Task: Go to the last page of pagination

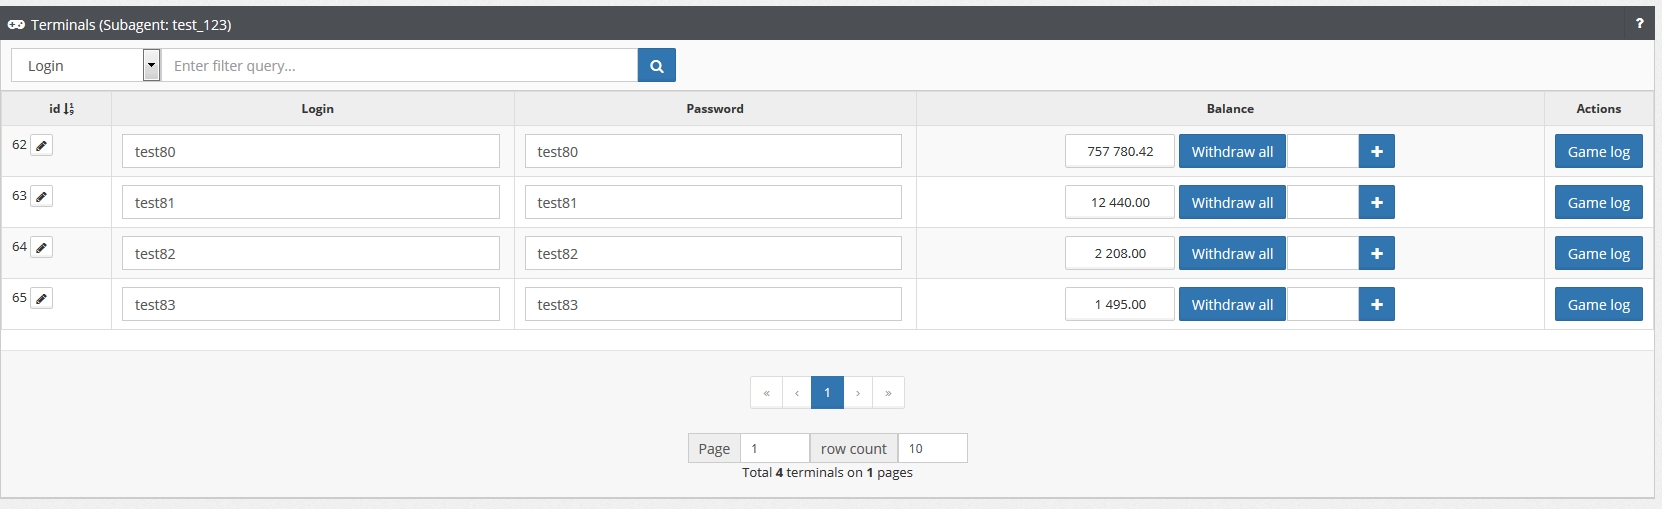Action: pos(888,393)
